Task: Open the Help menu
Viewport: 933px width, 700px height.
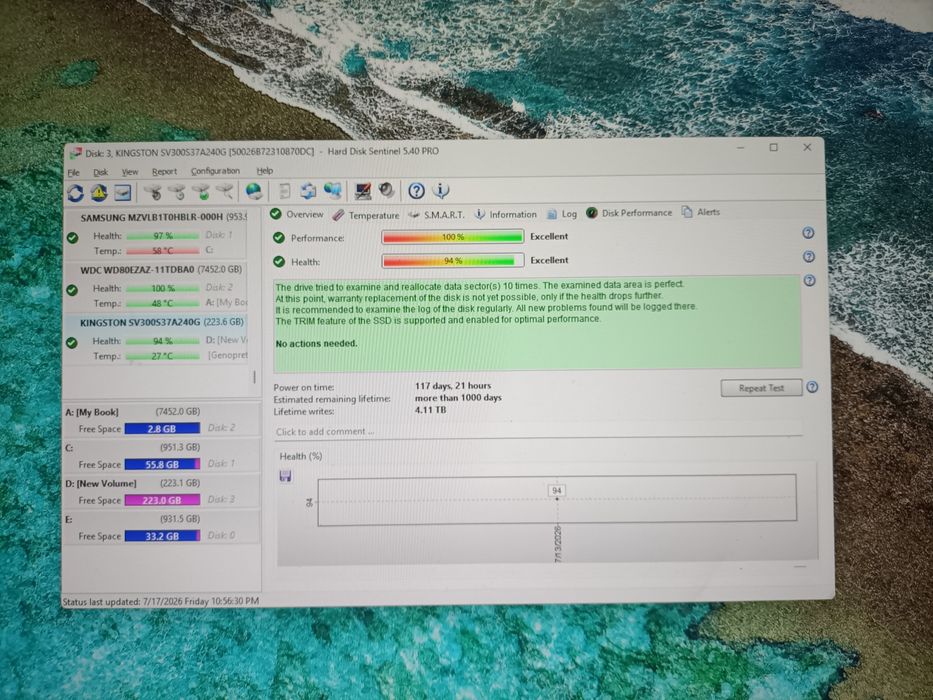Action: point(265,171)
